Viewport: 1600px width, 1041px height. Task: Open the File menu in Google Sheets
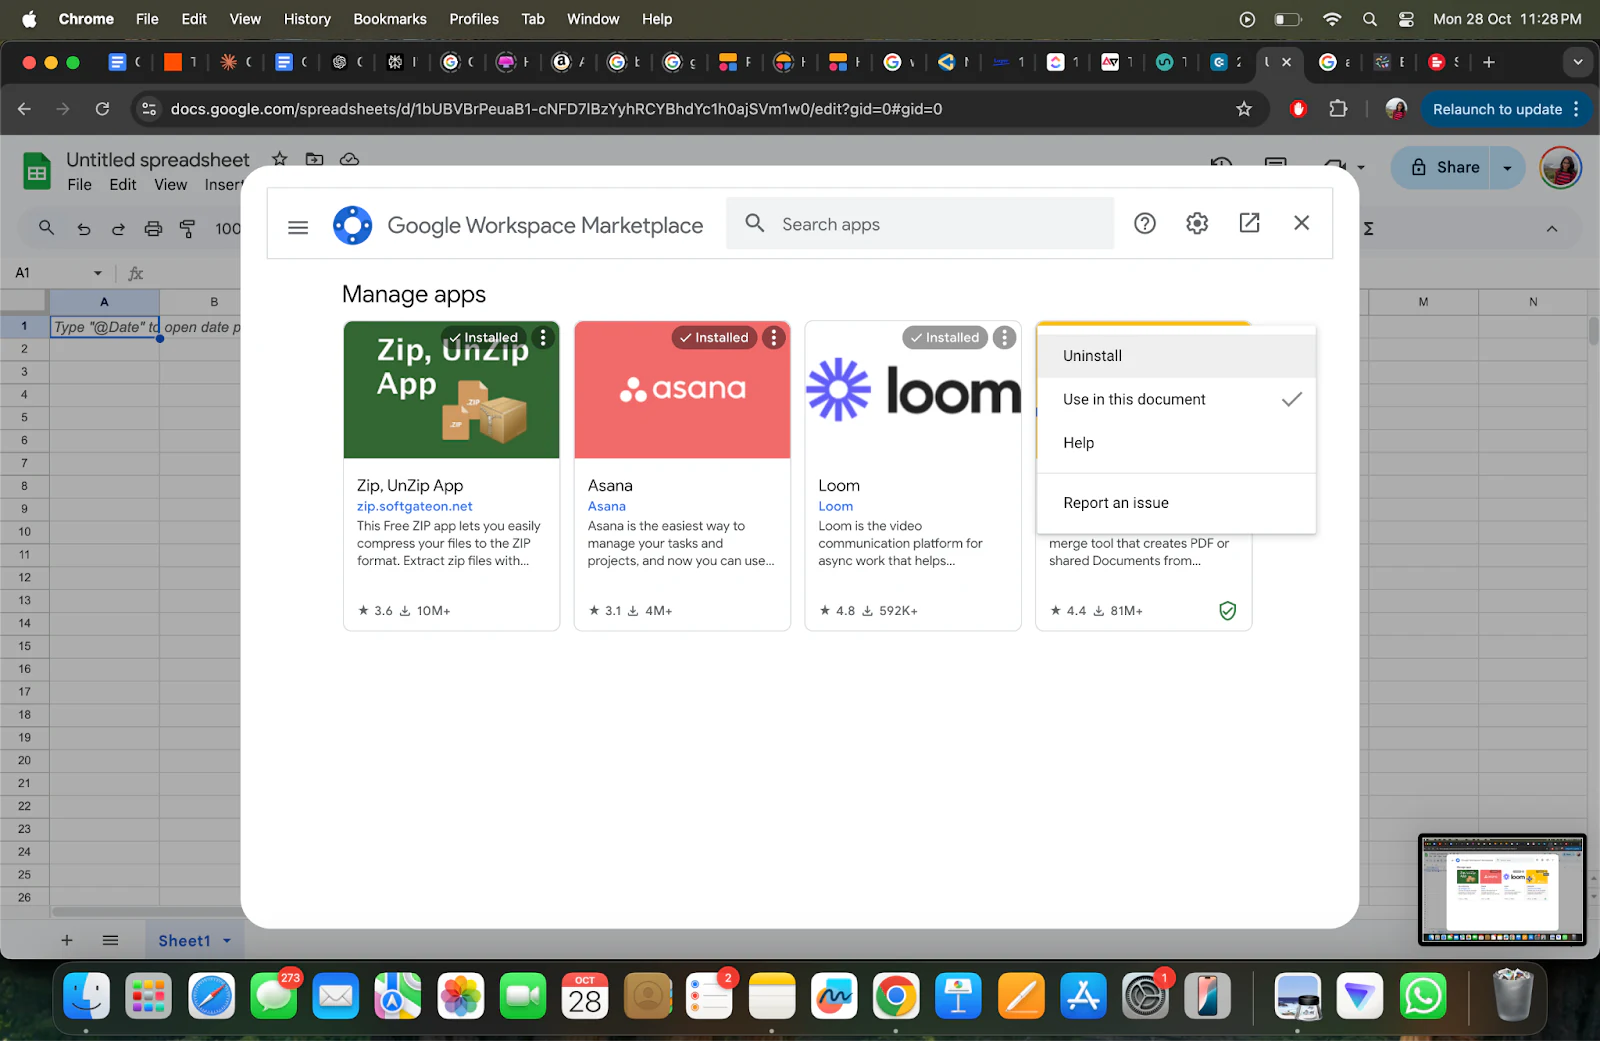pyautogui.click(x=80, y=185)
